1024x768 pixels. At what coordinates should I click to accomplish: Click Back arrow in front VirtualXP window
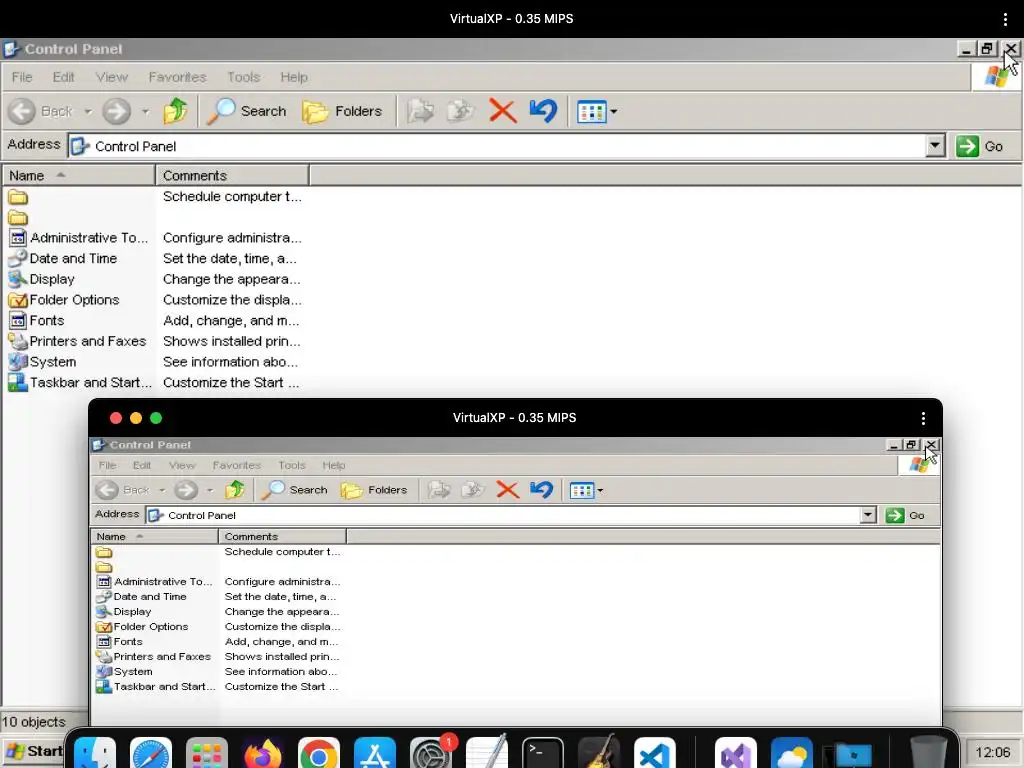point(107,490)
